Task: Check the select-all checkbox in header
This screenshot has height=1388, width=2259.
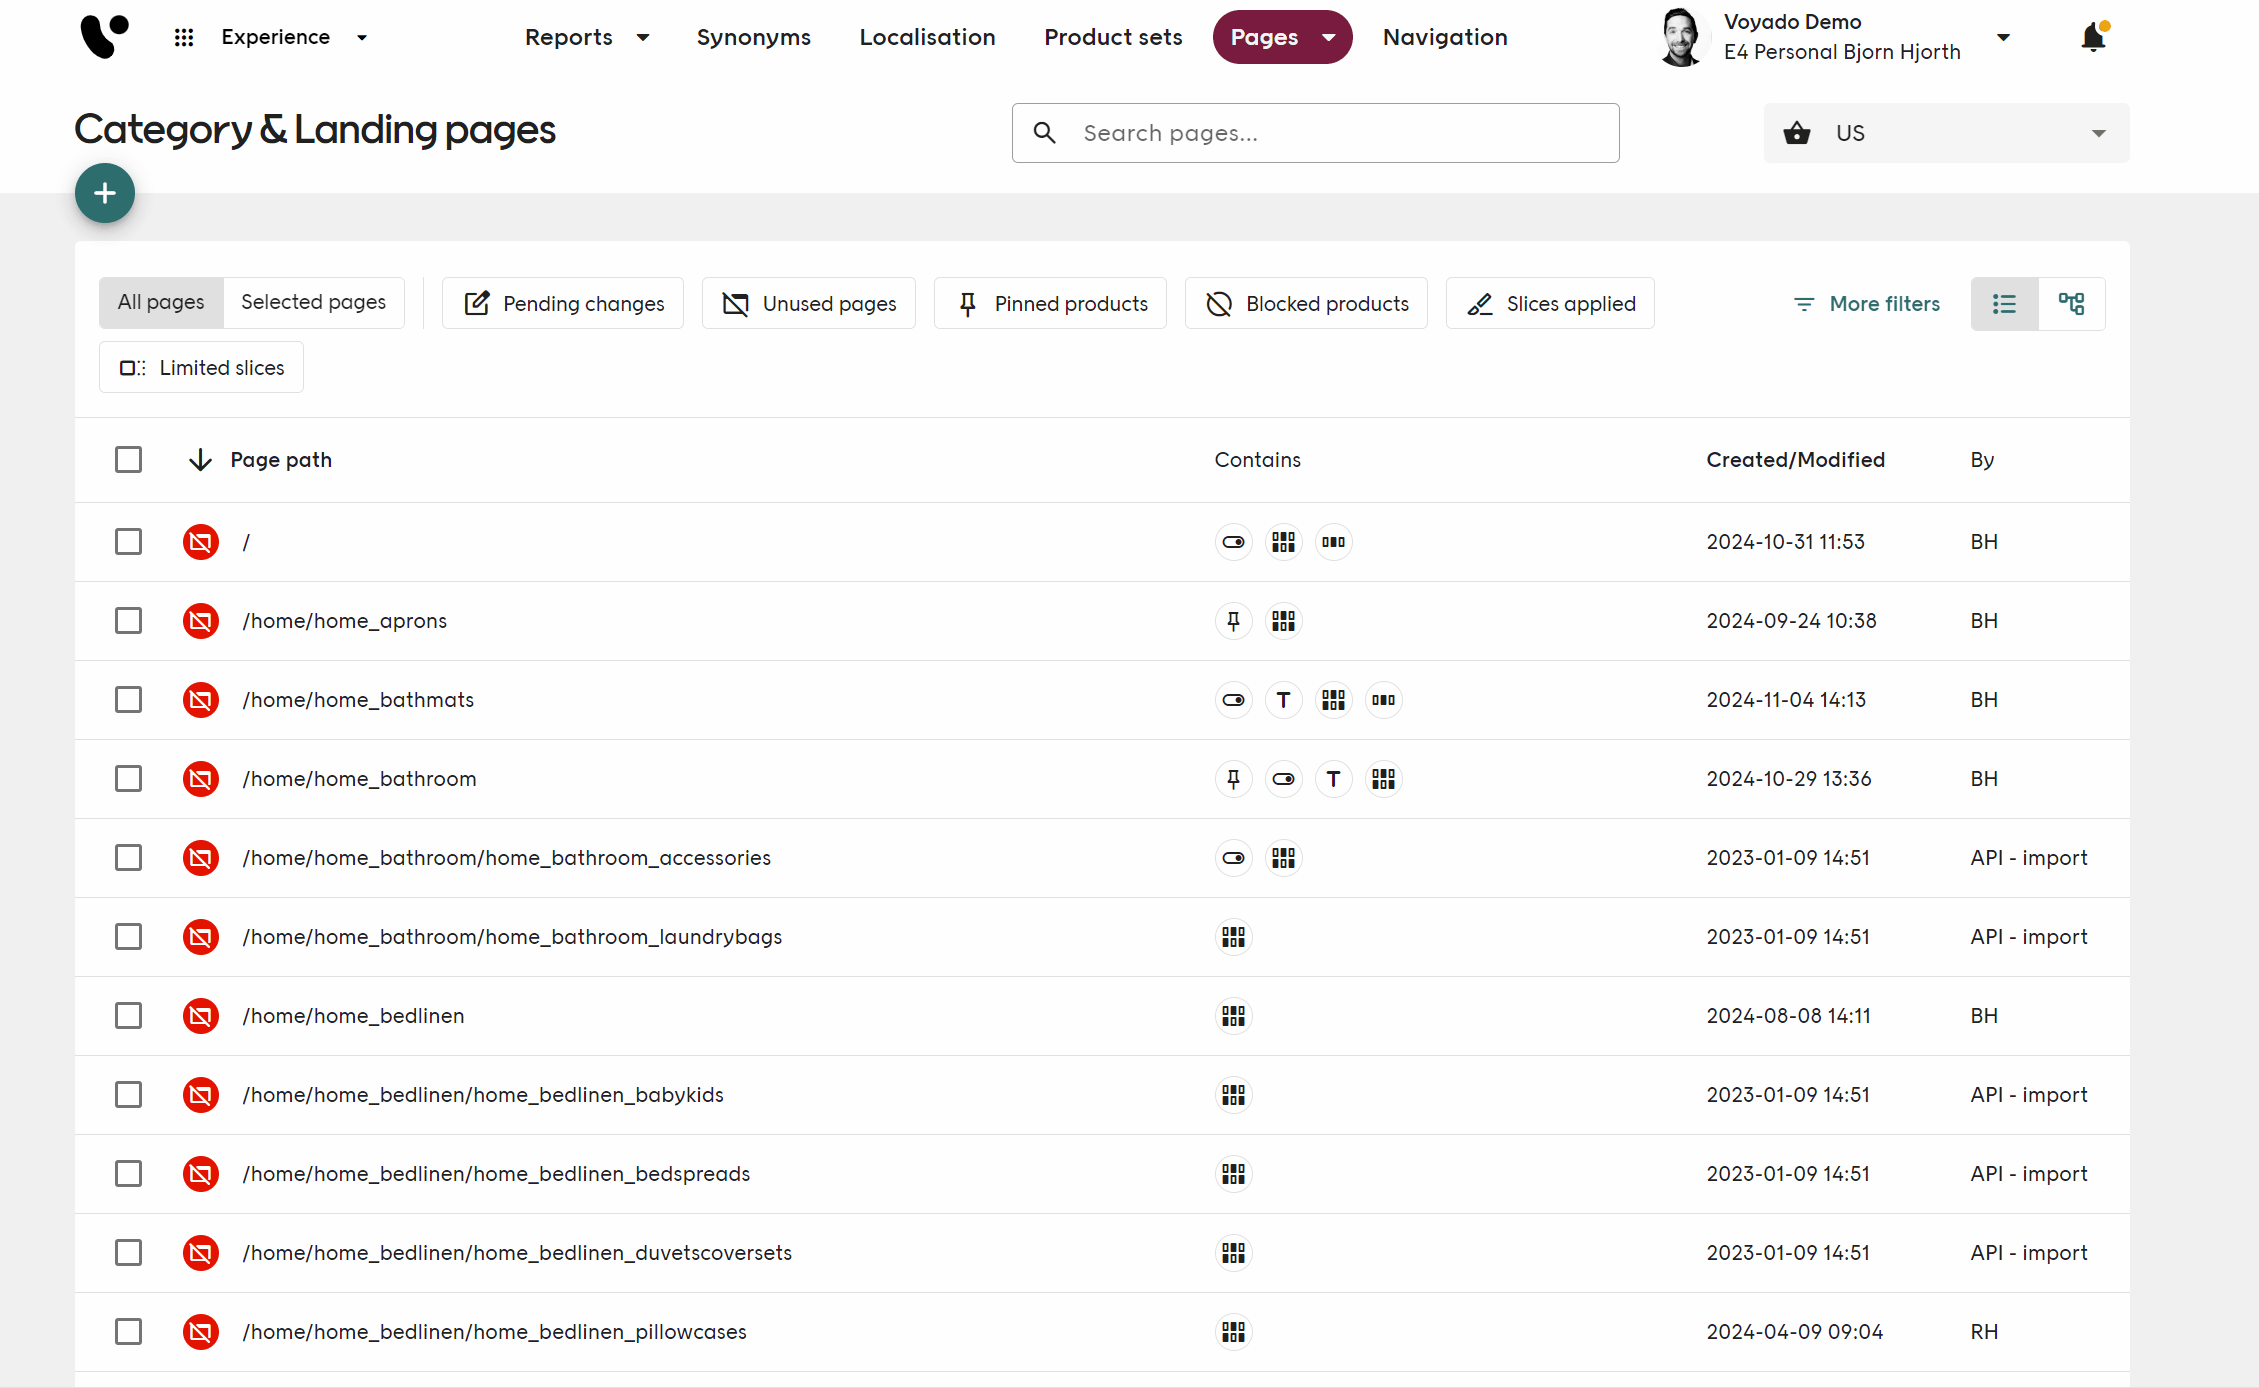Action: (x=128, y=460)
